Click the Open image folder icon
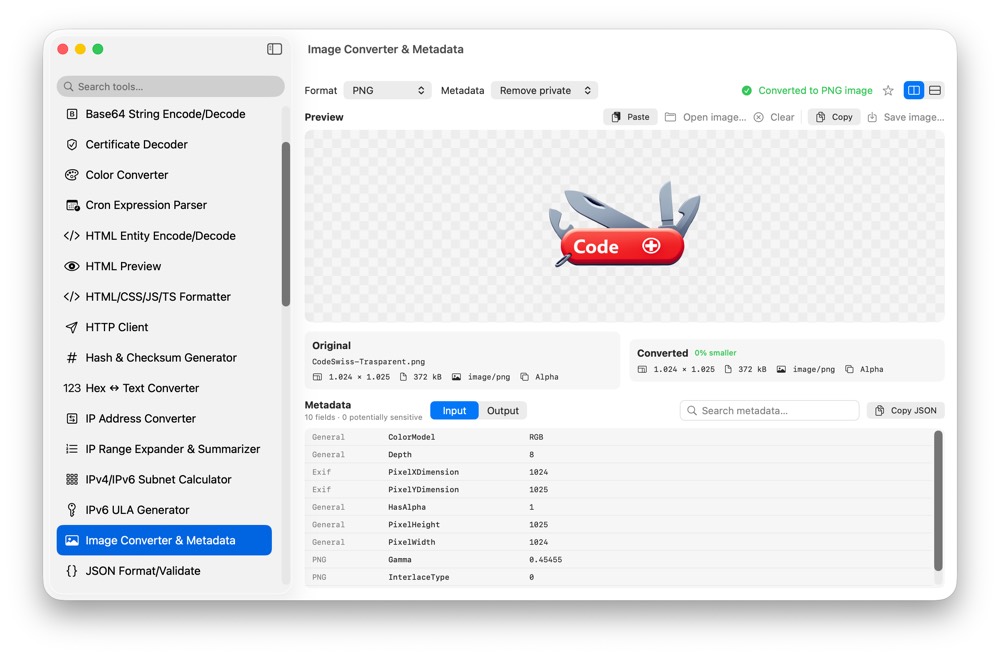The image size is (1000, 657). (670, 117)
